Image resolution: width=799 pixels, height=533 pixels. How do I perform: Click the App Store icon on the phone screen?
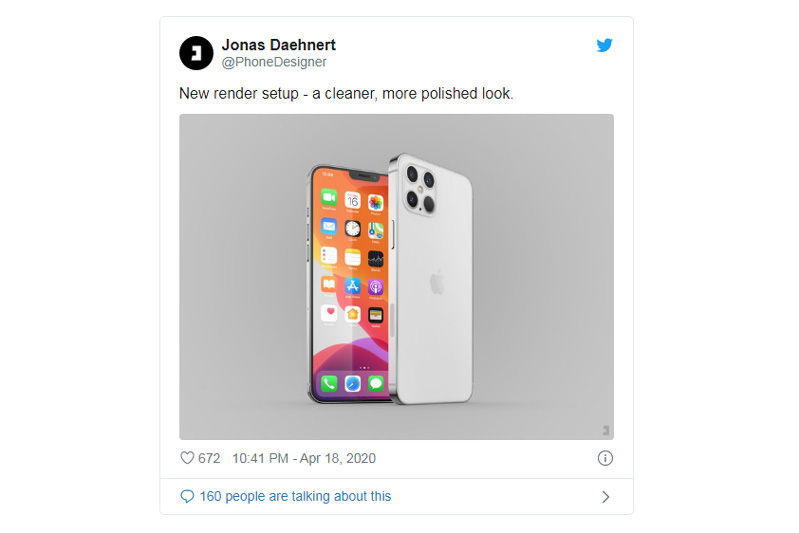pyautogui.click(x=352, y=286)
